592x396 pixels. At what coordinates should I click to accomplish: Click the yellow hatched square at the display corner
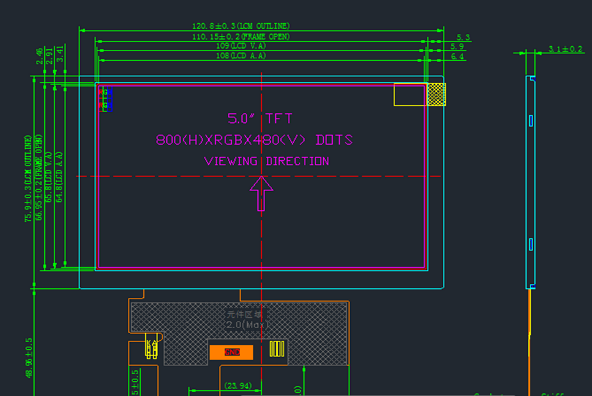tap(436, 94)
